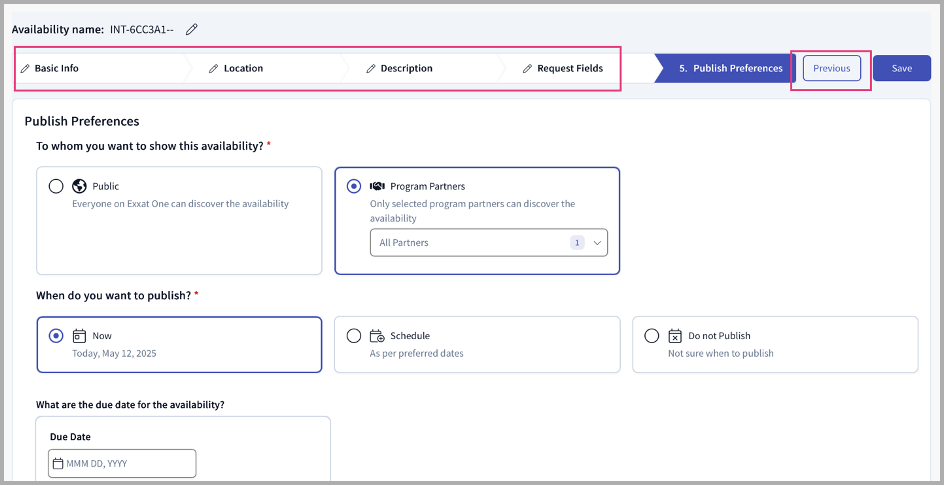This screenshot has width=944, height=486.
Task: Click the pencil icon on Basic Info step
Action: [25, 69]
